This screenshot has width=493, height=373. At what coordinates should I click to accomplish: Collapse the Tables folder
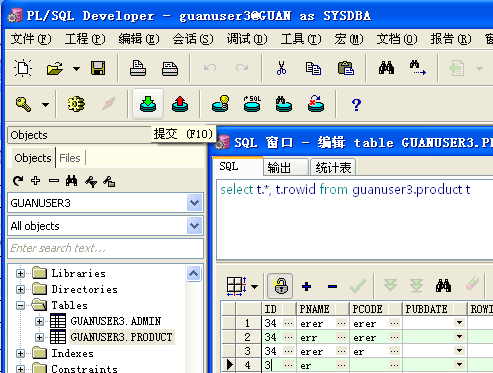20,305
